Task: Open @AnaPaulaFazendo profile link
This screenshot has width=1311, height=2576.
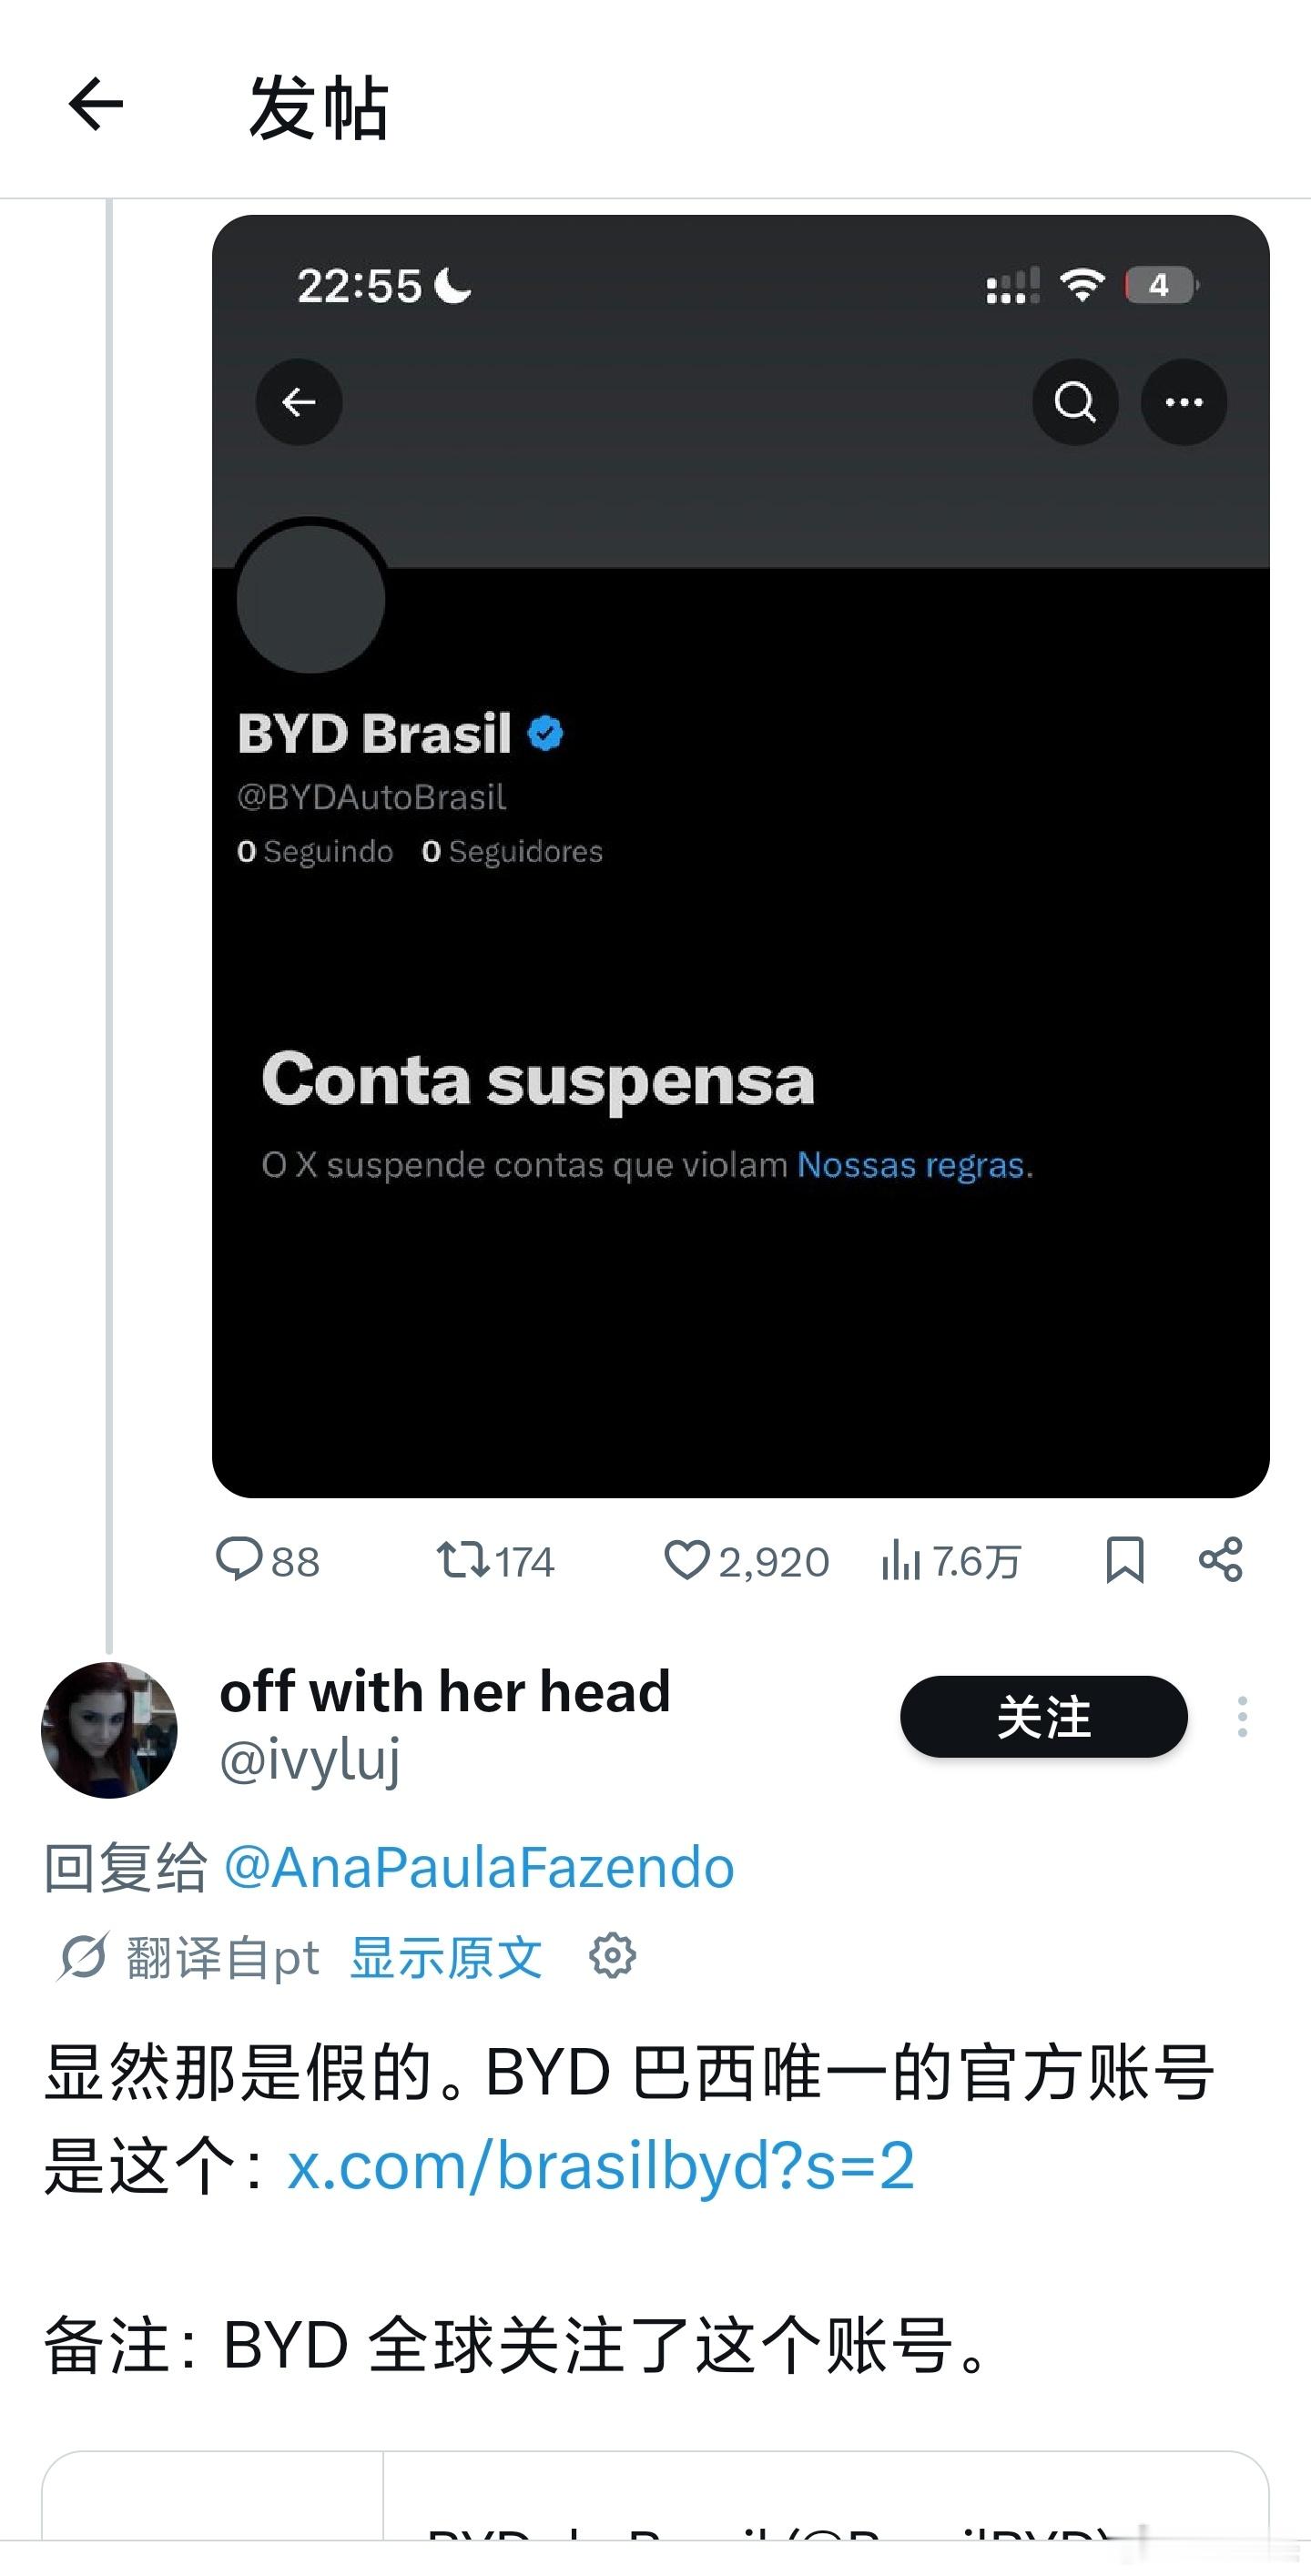Action: (x=478, y=1865)
